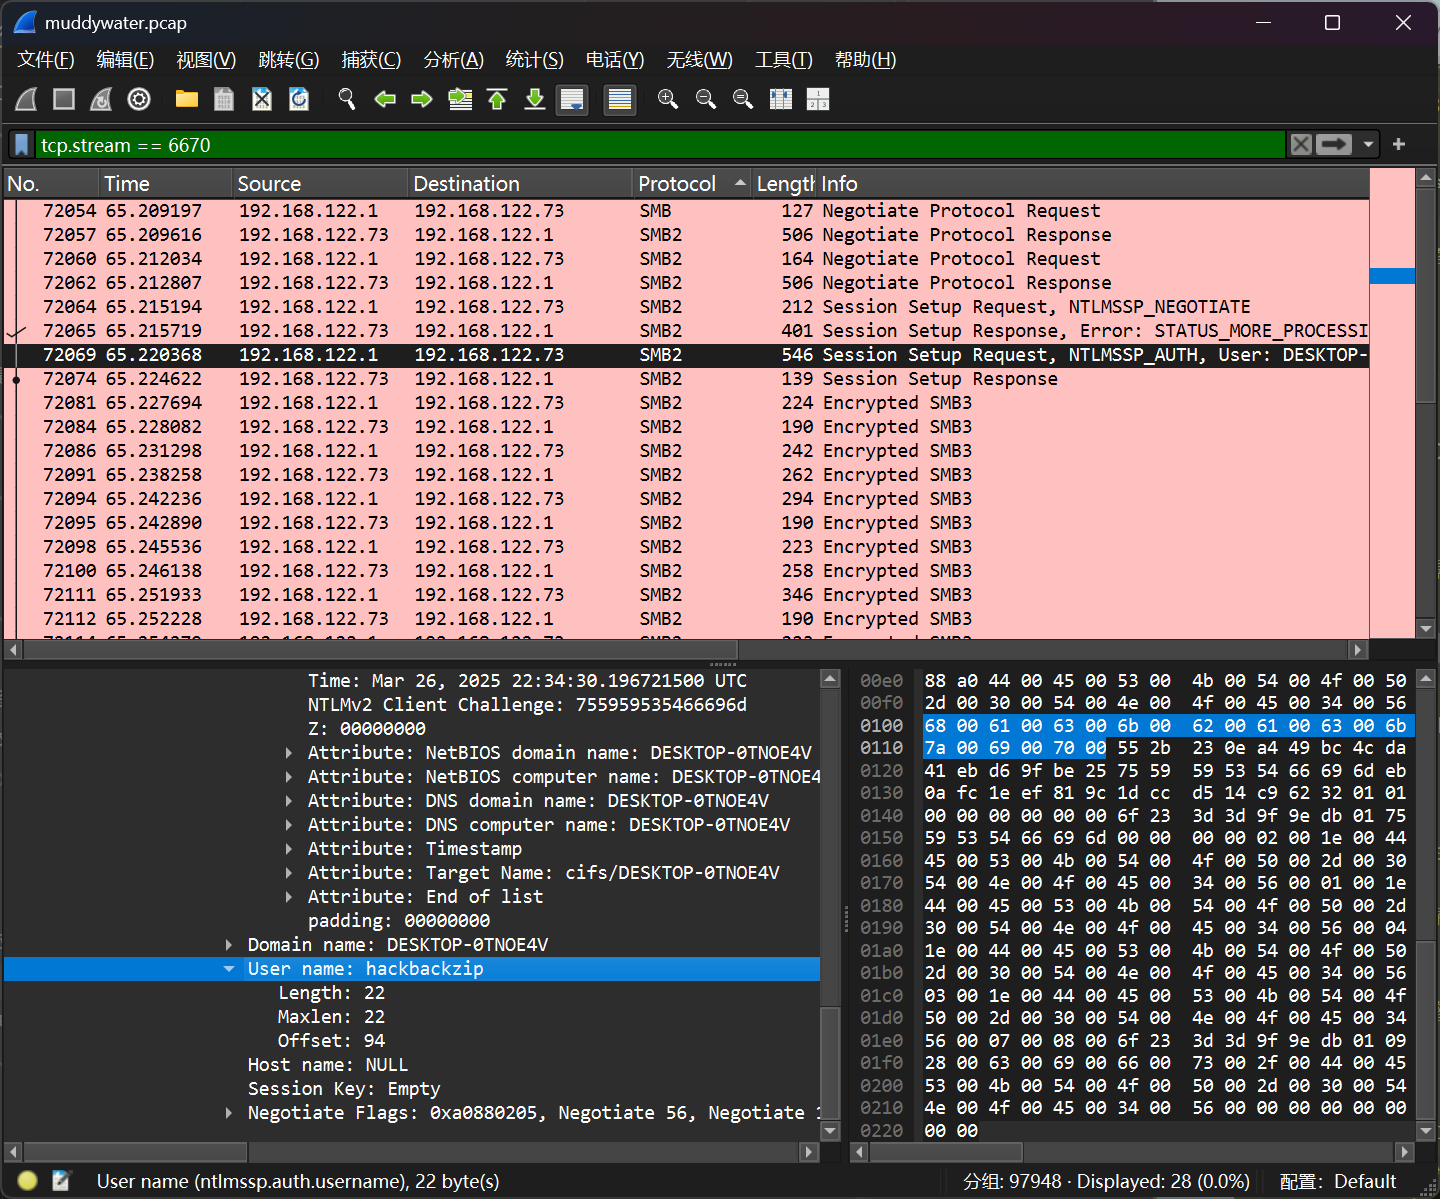Click the status bar expert info circle
1440x1199 pixels.
point(27,1181)
